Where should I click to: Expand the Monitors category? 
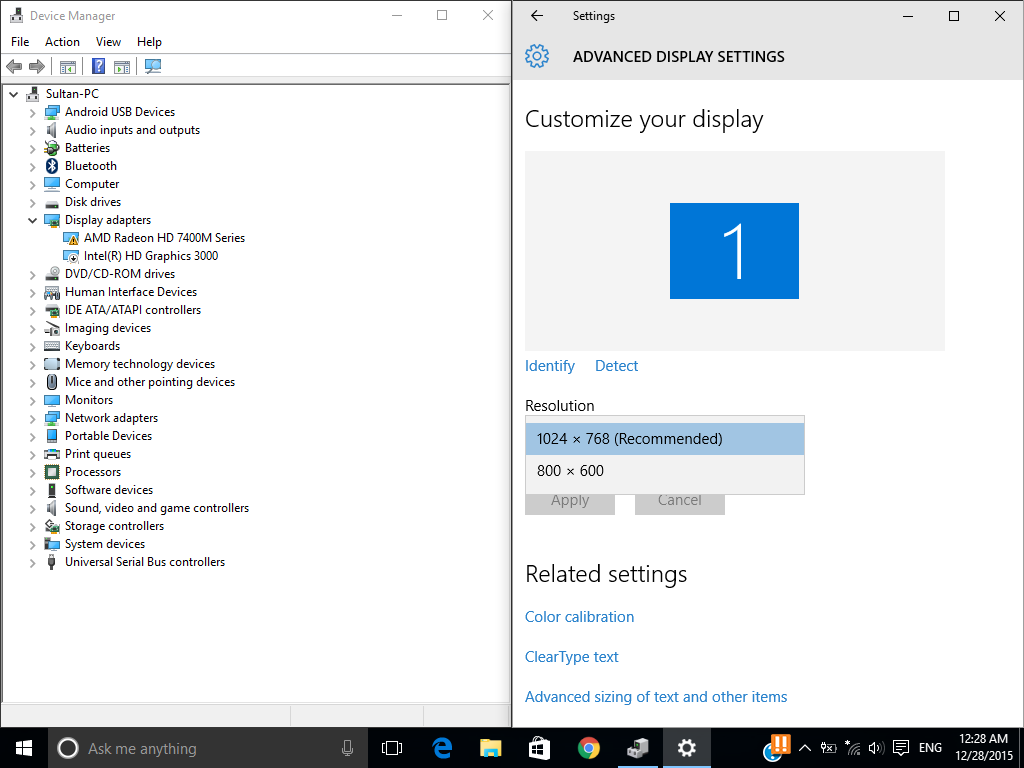32,400
